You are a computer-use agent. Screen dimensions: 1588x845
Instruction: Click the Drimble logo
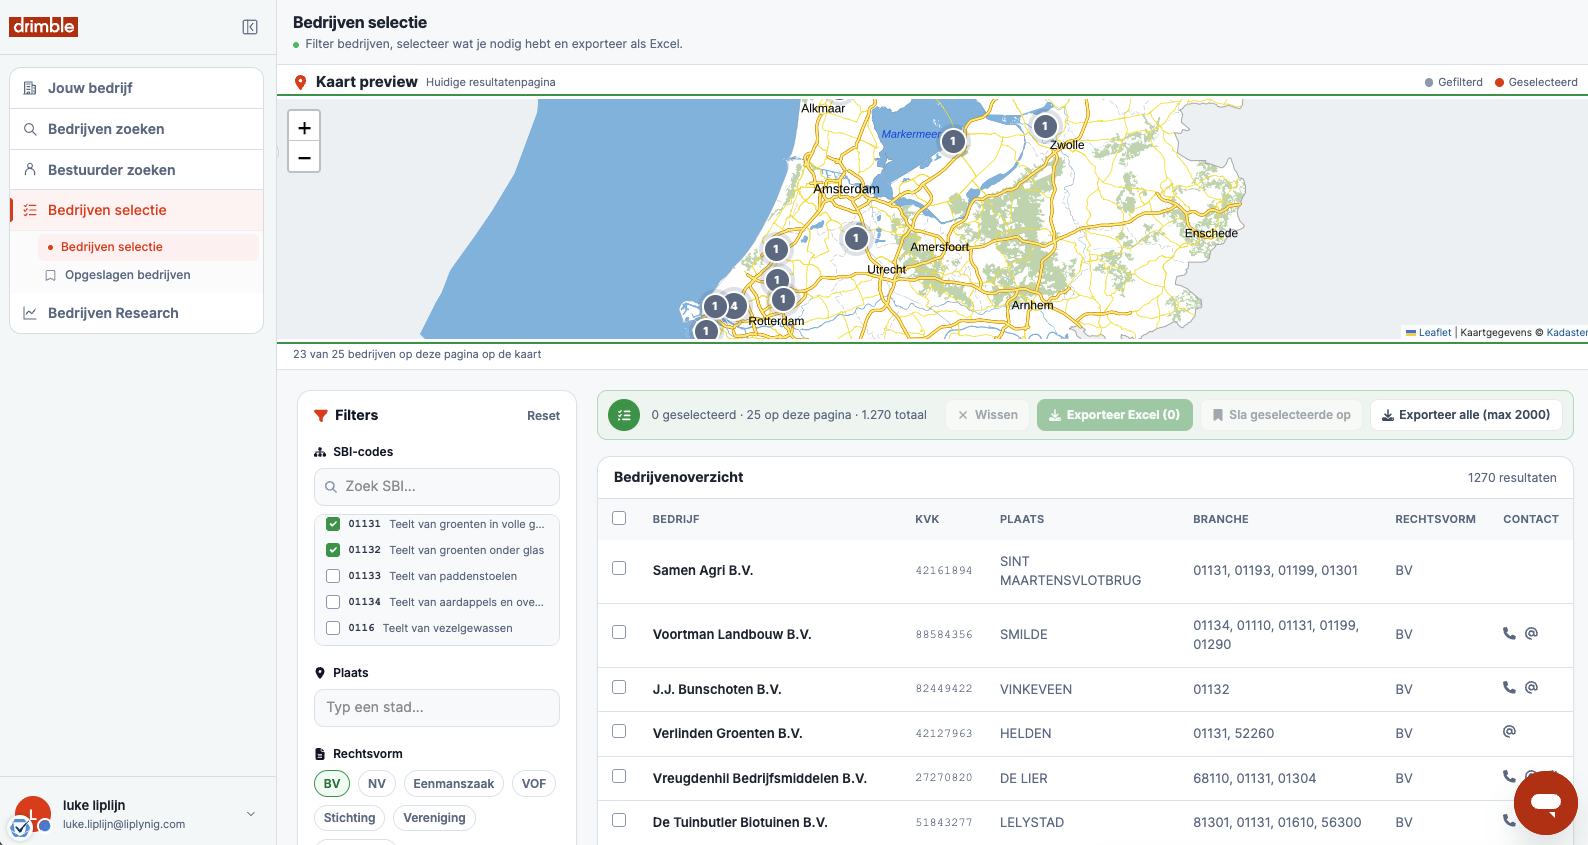coord(44,26)
